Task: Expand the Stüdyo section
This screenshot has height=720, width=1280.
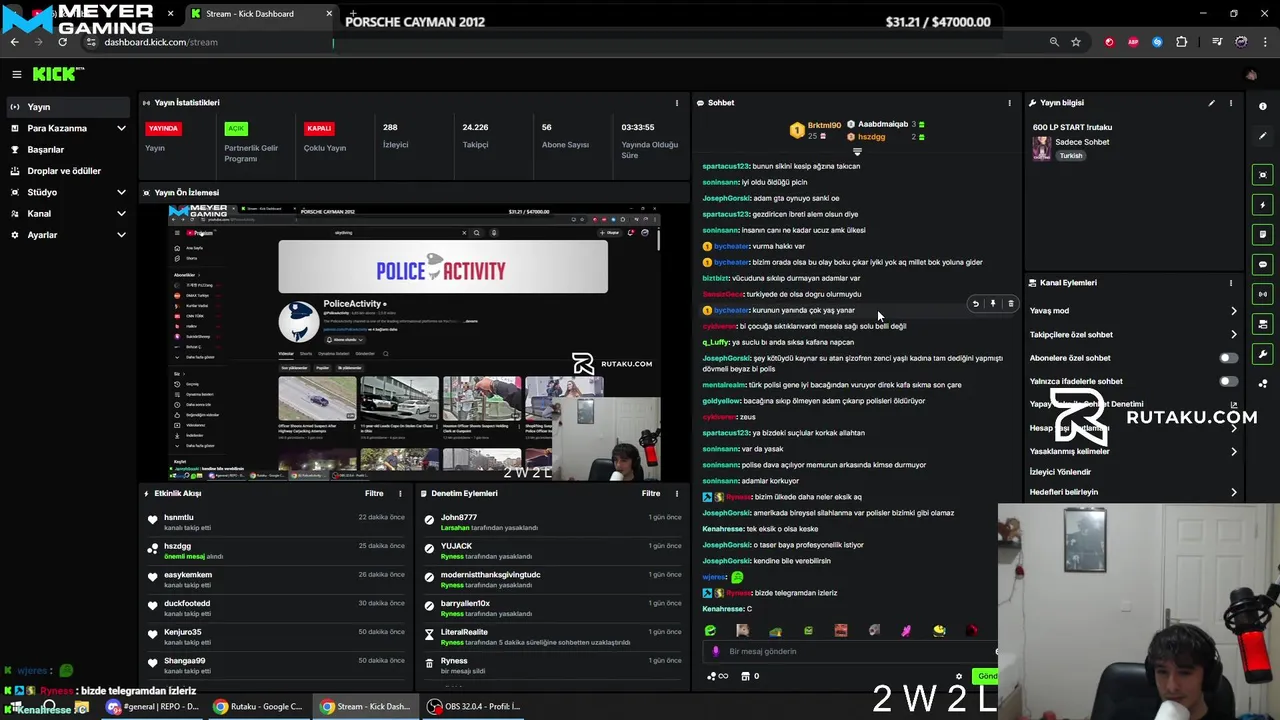Action: pyautogui.click(x=68, y=192)
